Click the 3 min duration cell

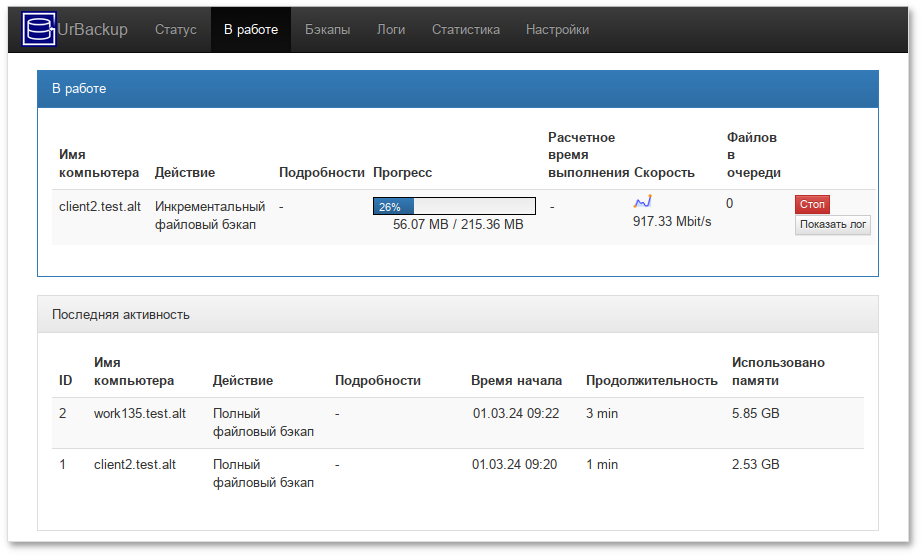602,413
